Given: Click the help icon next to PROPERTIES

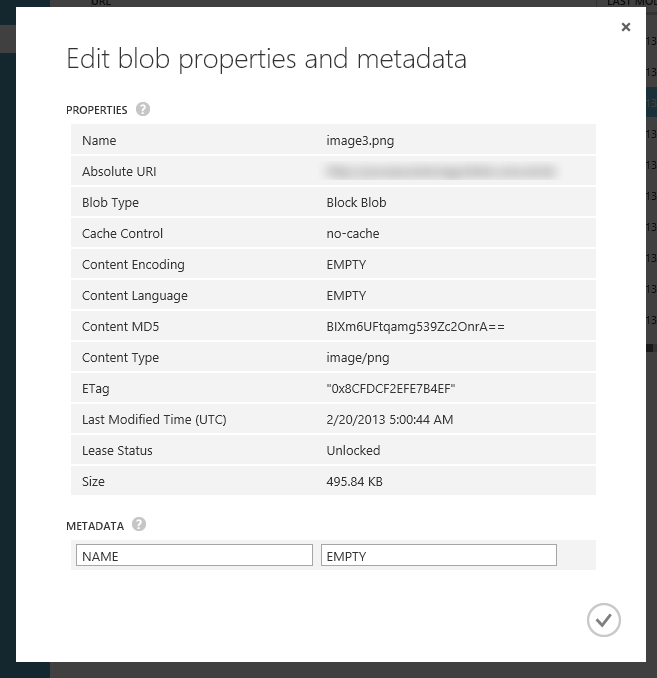Looking at the screenshot, I should tap(143, 109).
